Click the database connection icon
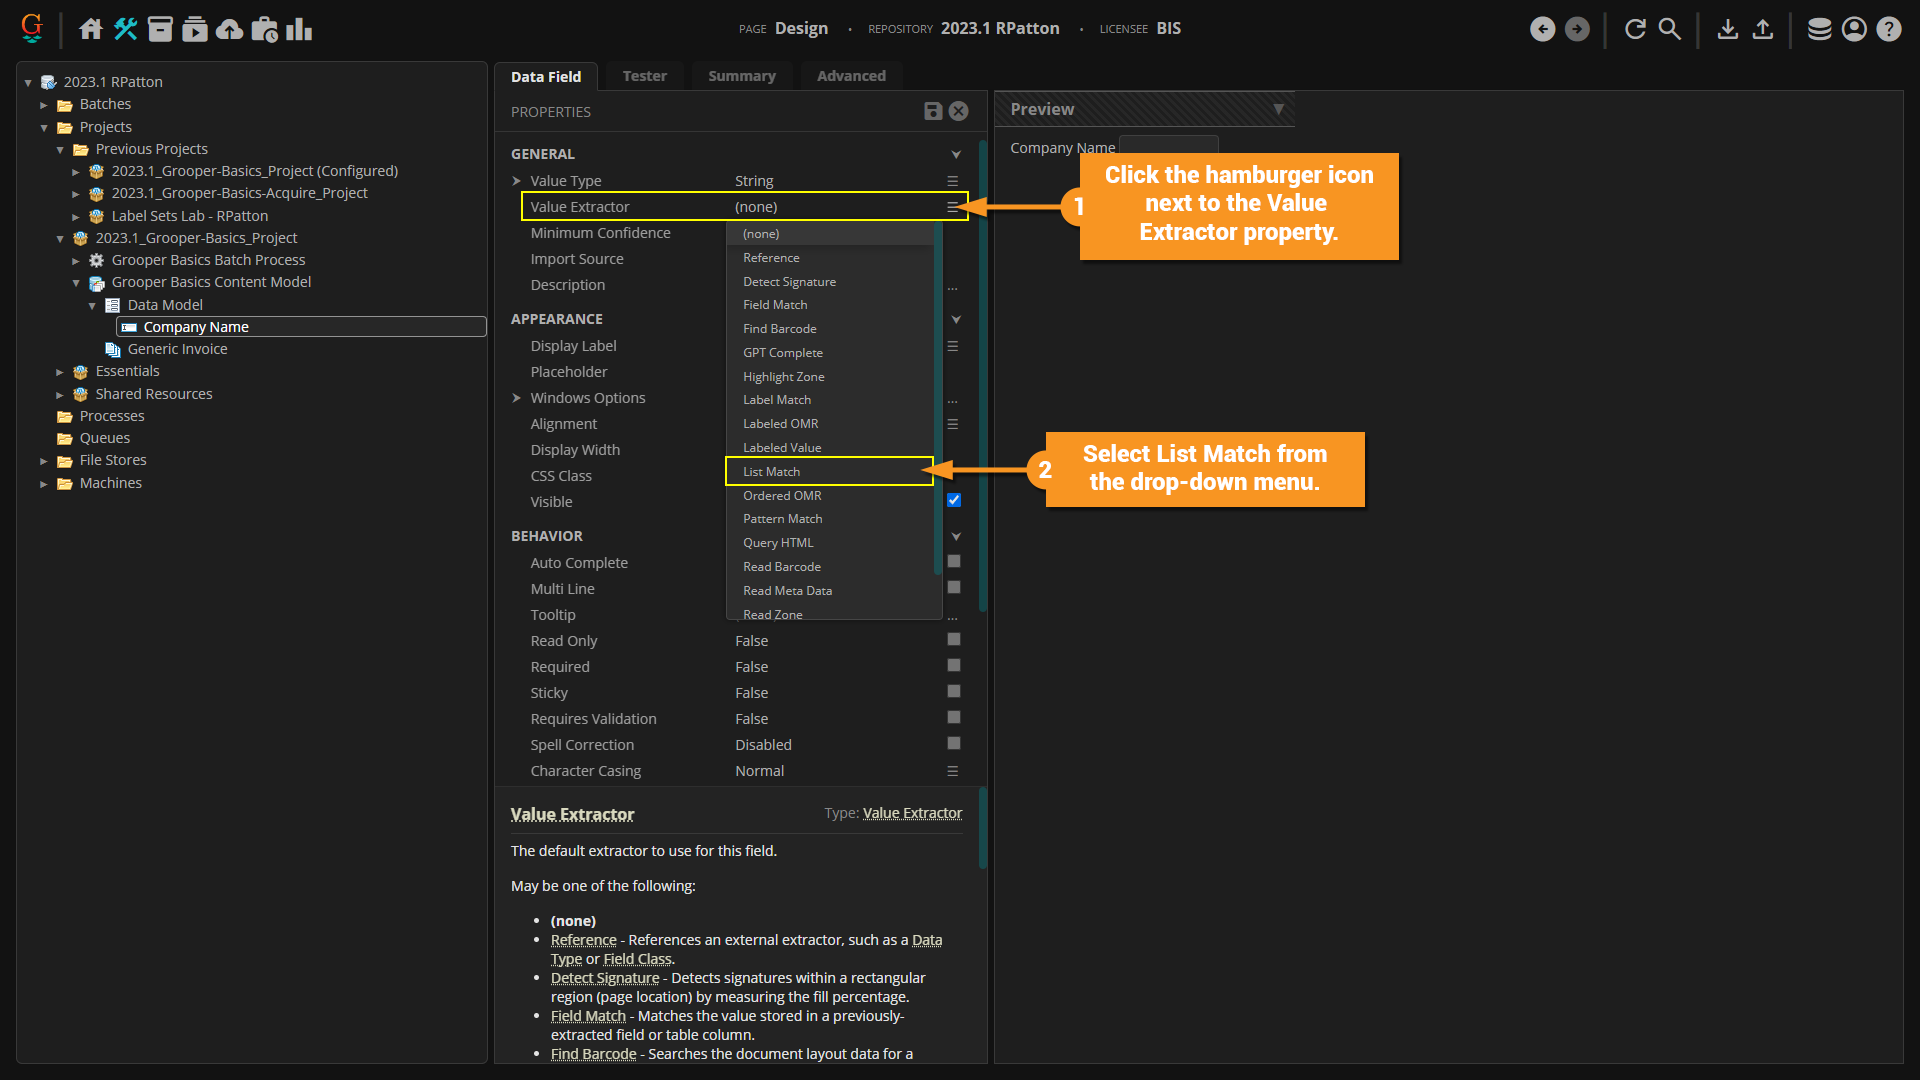This screenshot has height=1080, width=1920. click(1819, 29)
